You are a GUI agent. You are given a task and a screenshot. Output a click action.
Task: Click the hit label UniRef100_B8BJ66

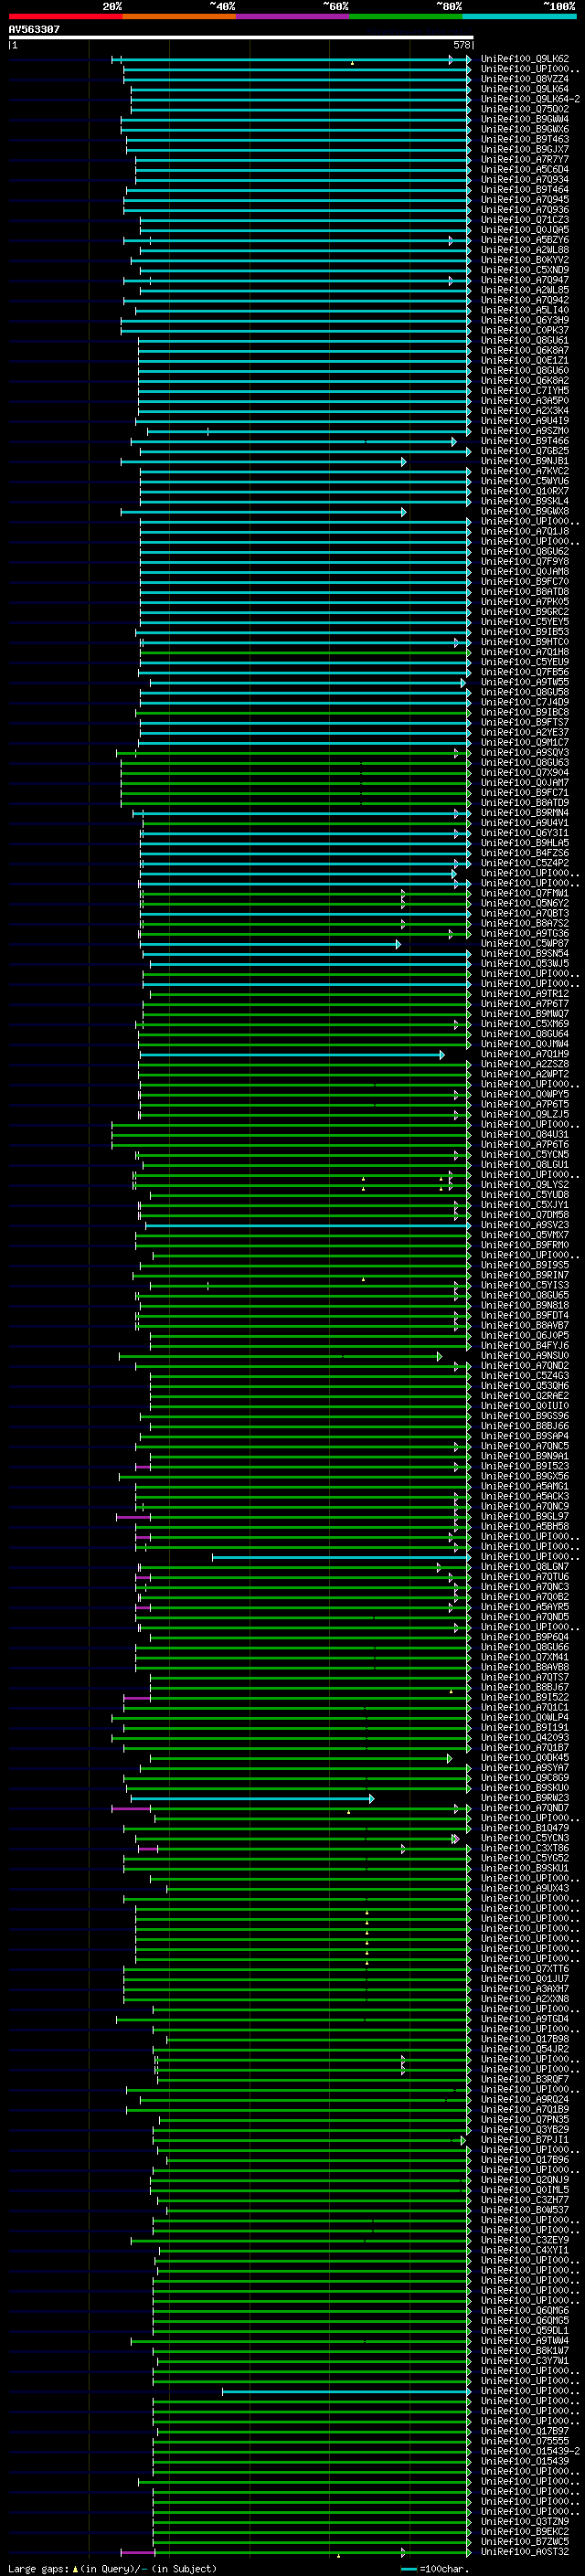(525, 1426)
